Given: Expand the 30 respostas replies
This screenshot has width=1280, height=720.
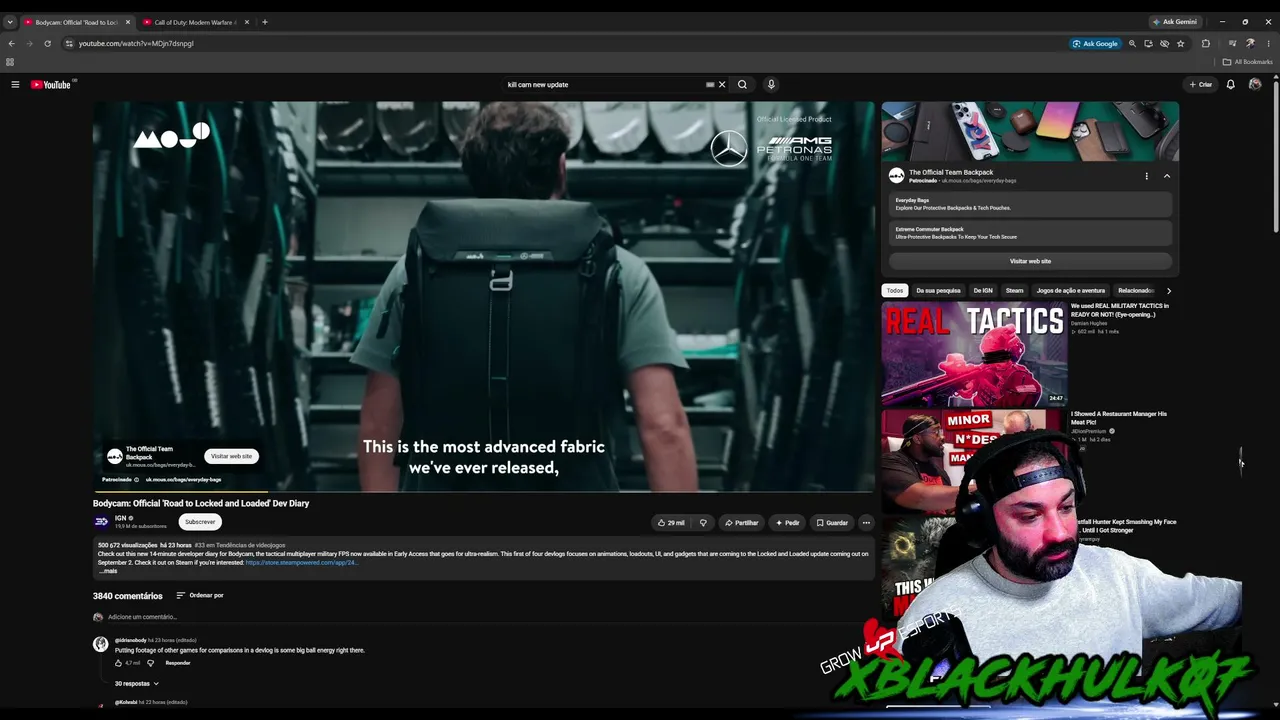Looking at the screenshot, I should (x=137, y=684).
